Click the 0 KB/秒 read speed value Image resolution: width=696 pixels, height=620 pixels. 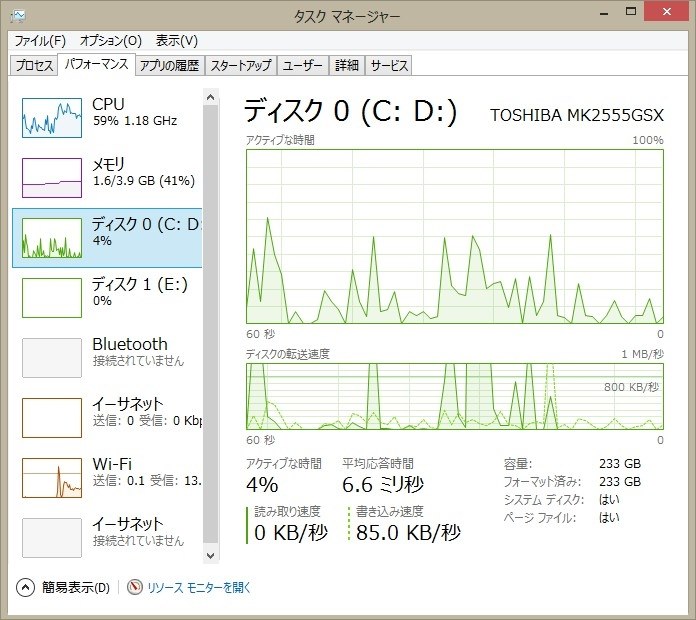pos(291,533)
